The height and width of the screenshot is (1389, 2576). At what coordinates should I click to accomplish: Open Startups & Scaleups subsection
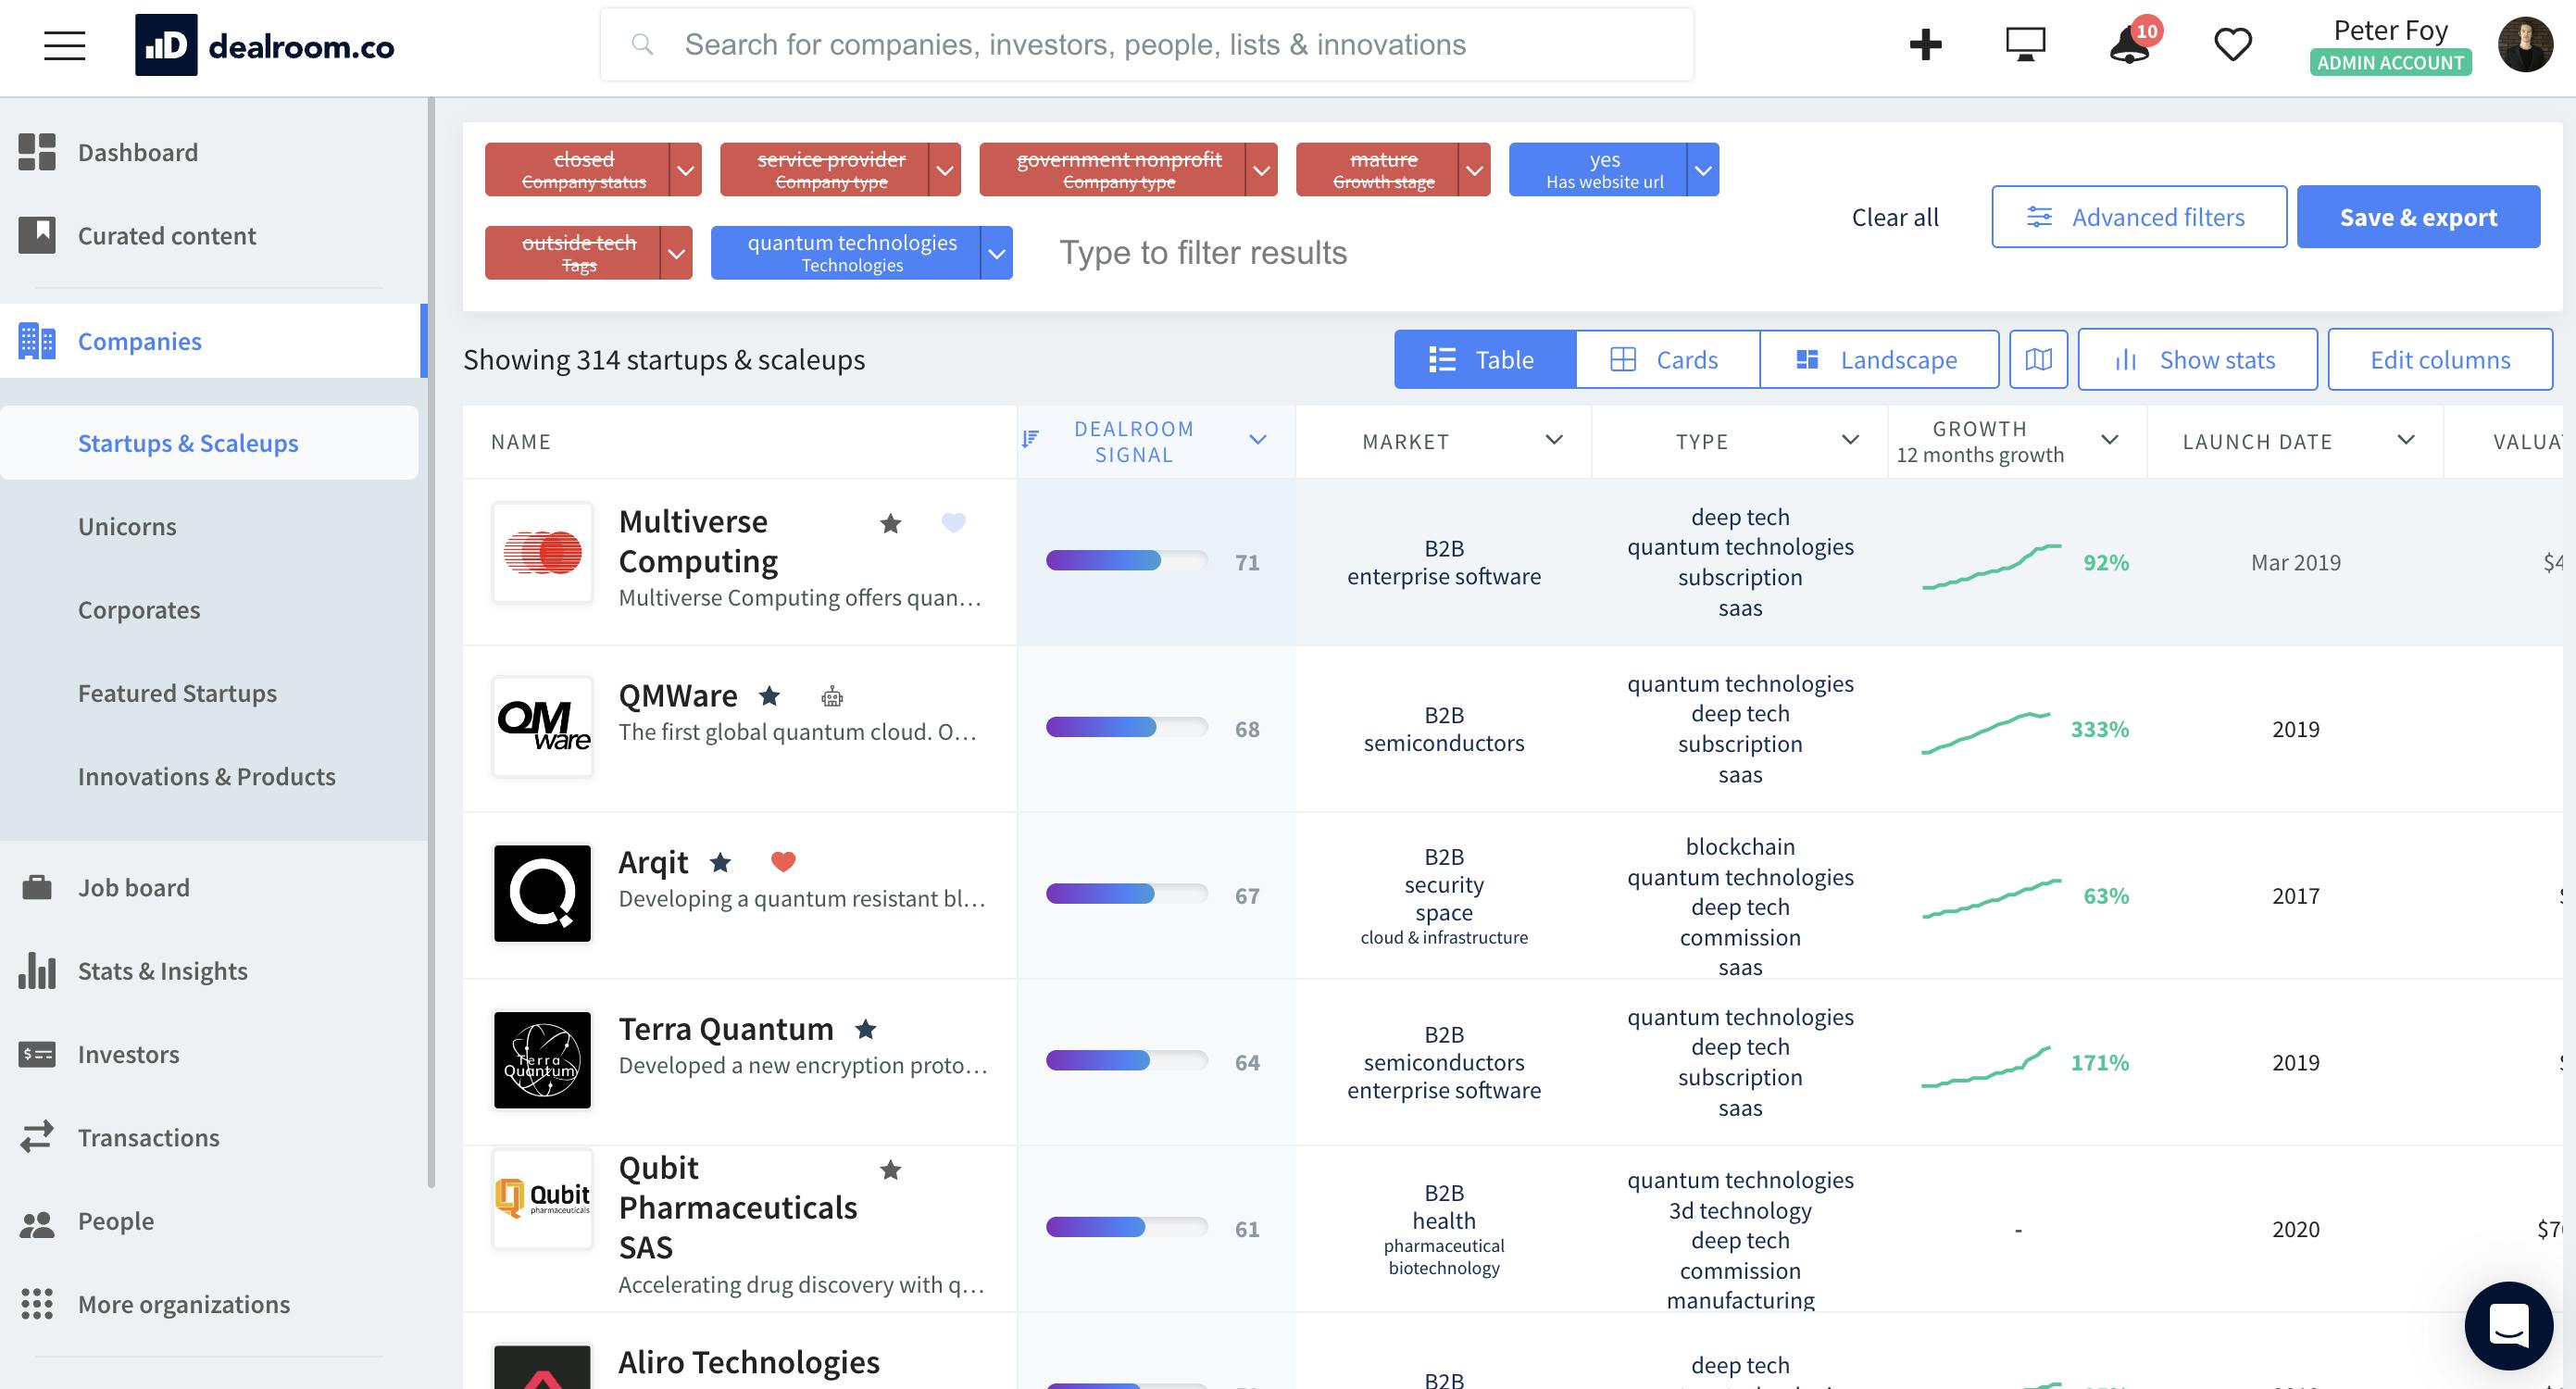(209, 443)
